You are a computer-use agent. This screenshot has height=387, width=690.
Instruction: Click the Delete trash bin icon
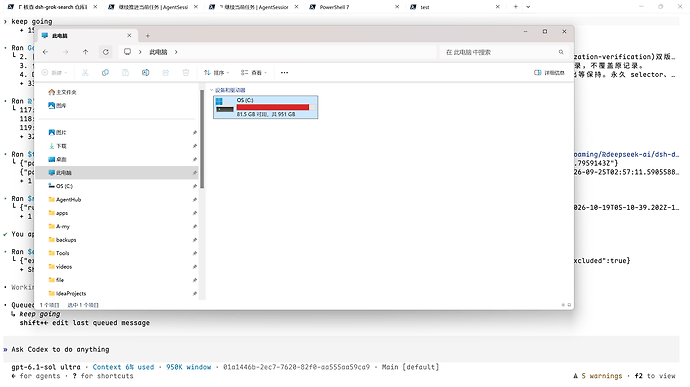[186, 73]
